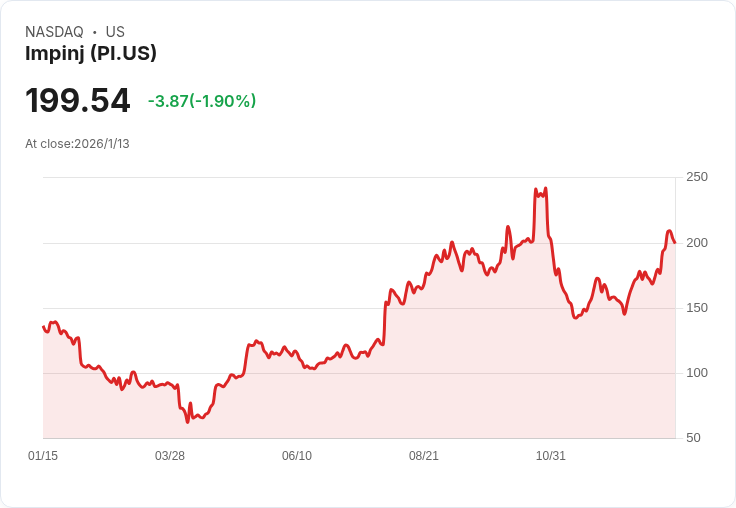Select the 200 y-axis price label
Viewport: 736px width, 508px height.
(697, 243)
